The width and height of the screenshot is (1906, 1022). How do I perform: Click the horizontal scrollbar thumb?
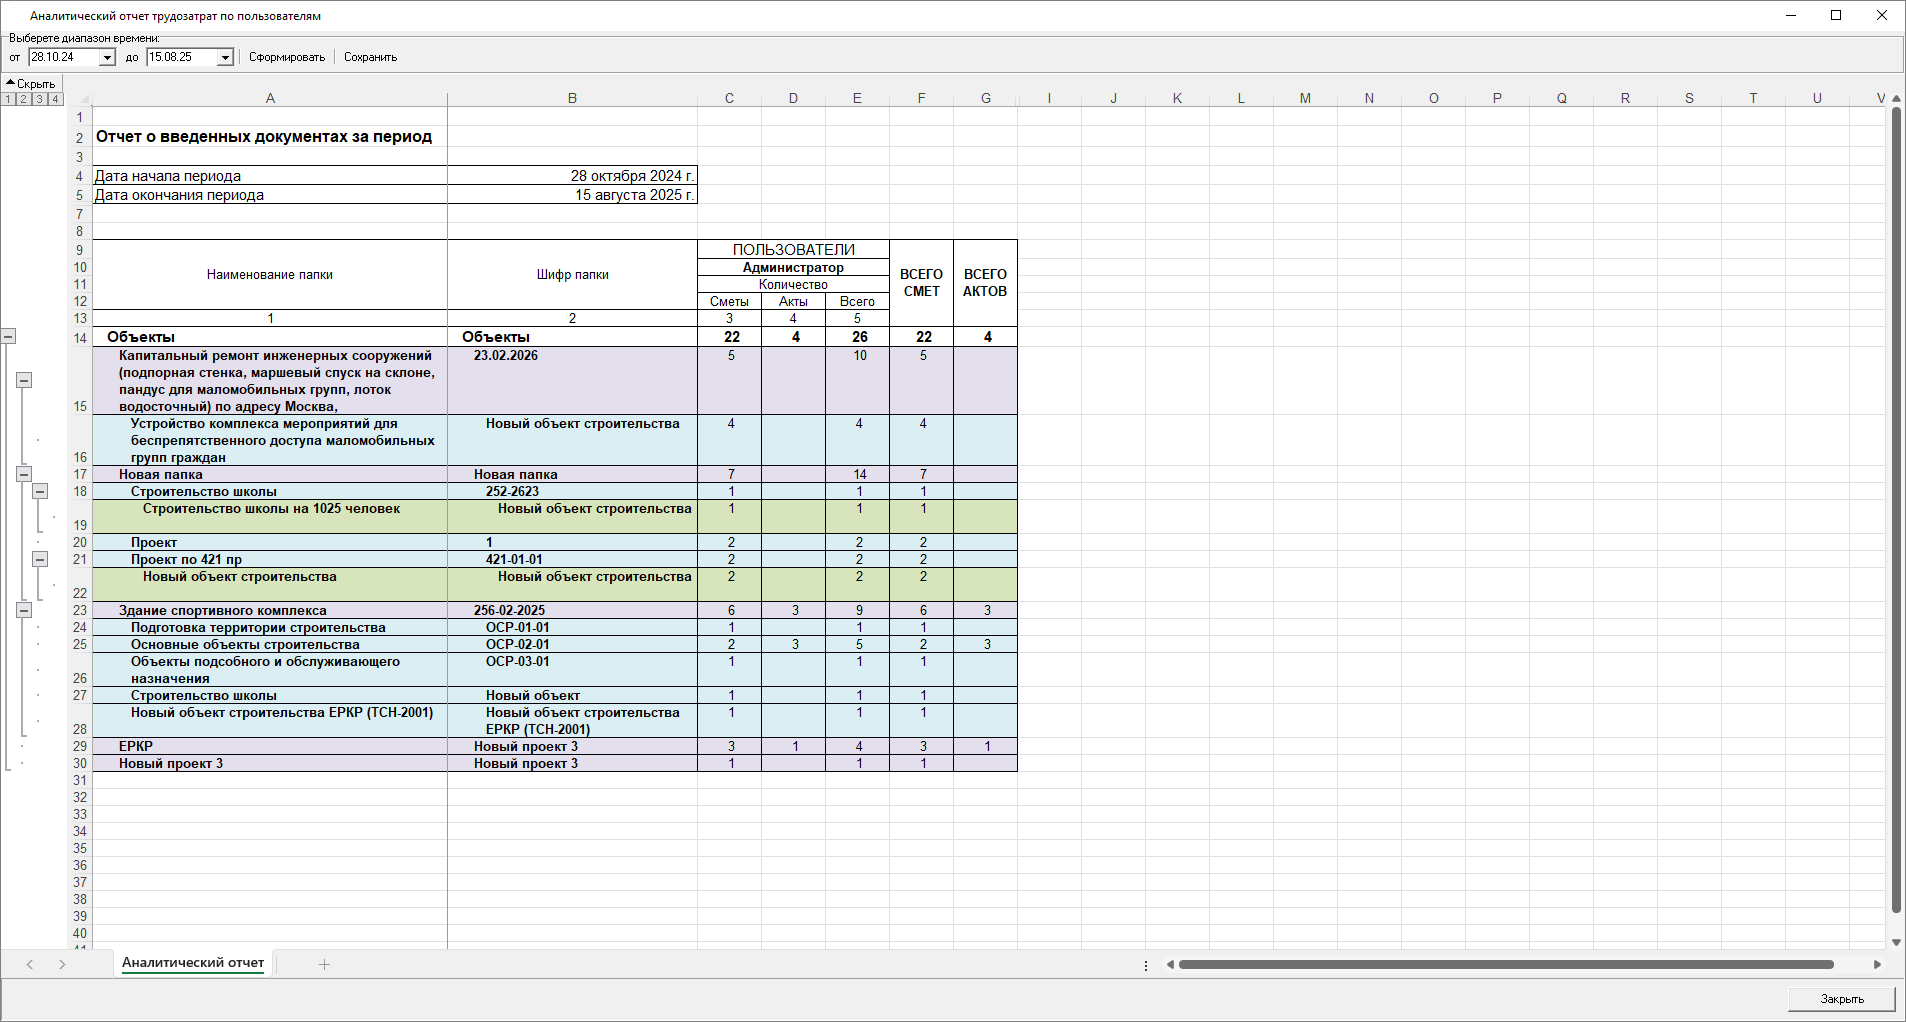coord(1505,965)
